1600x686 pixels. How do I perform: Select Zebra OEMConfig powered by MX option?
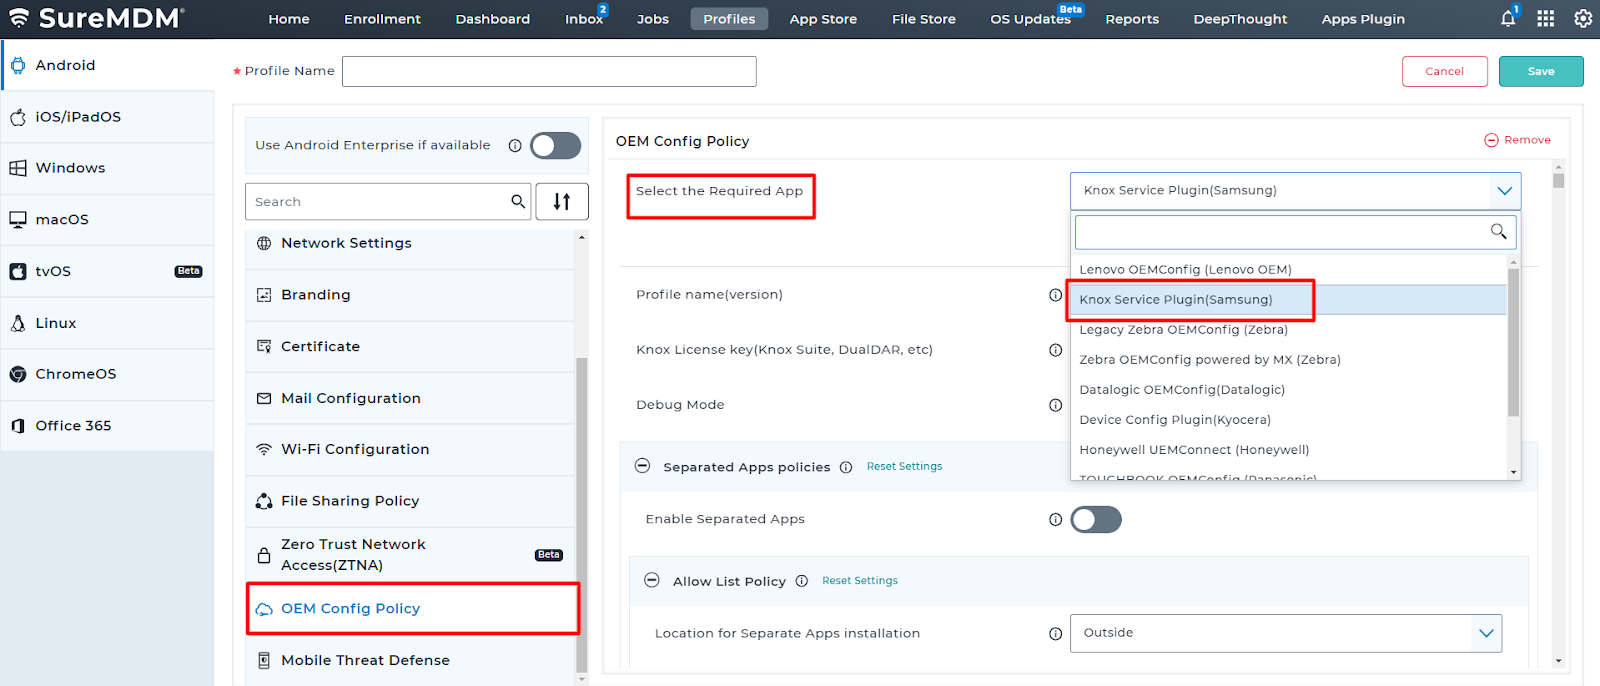point(1288,360)
